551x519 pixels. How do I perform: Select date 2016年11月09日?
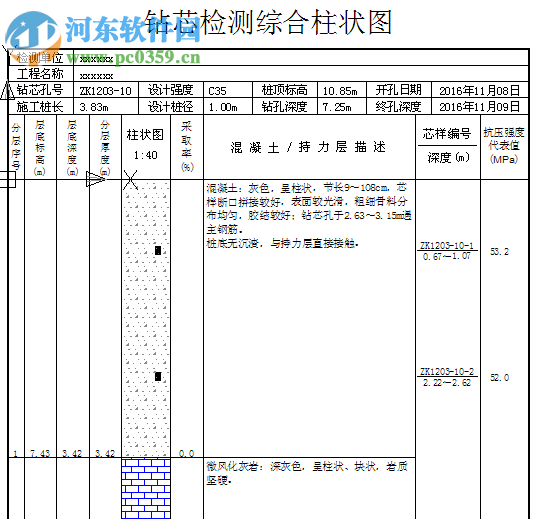(480, 107)
